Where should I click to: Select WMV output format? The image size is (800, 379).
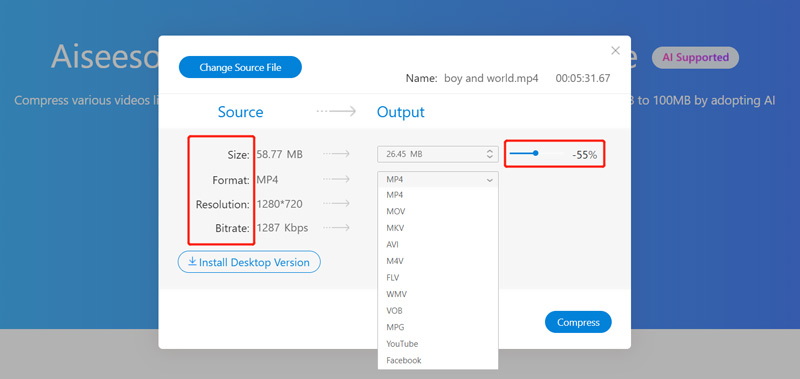[438, 294]
